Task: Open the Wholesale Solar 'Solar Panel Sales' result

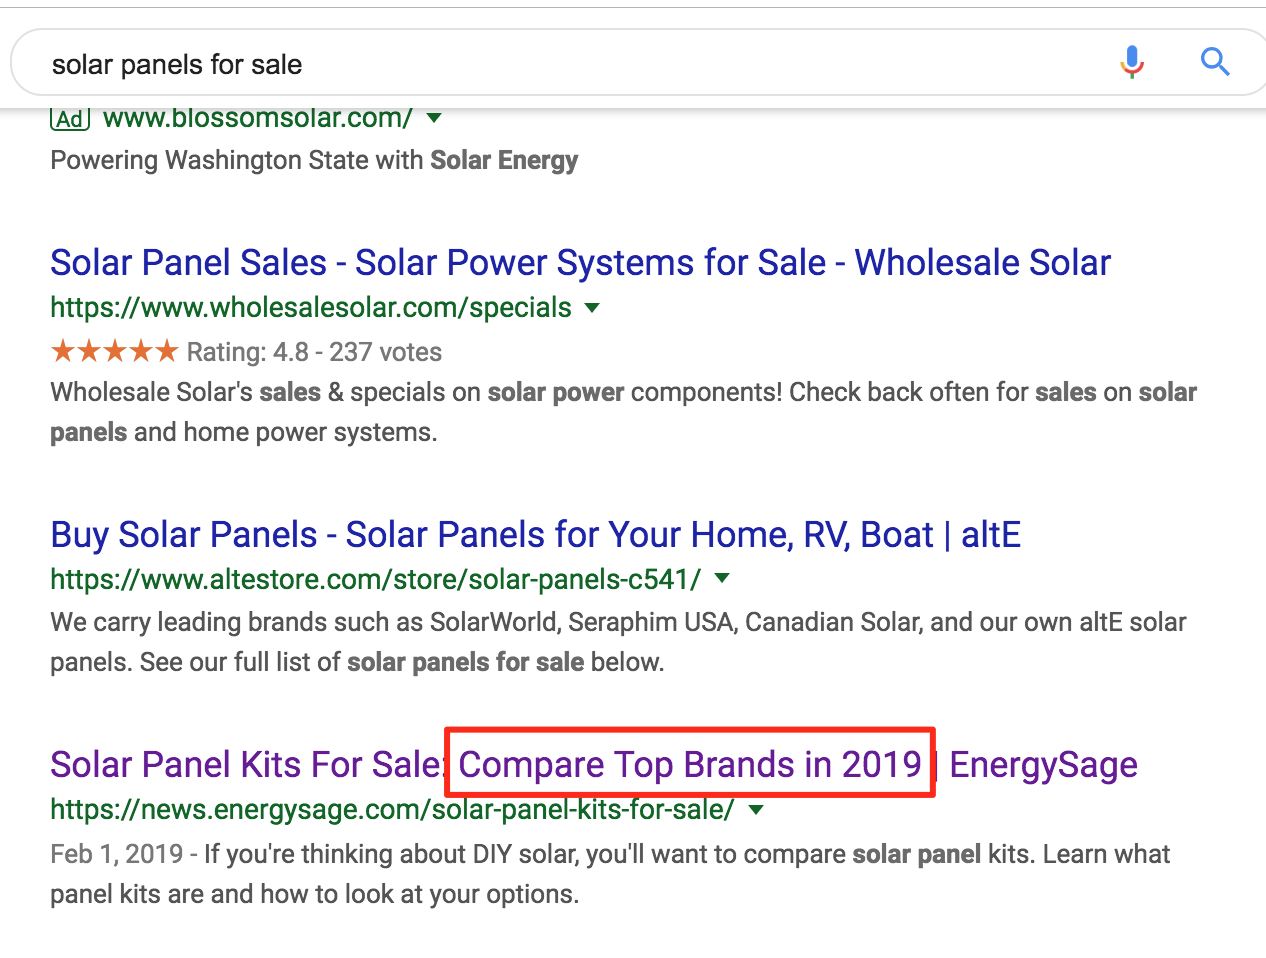Action: click(x=580, y=263)
